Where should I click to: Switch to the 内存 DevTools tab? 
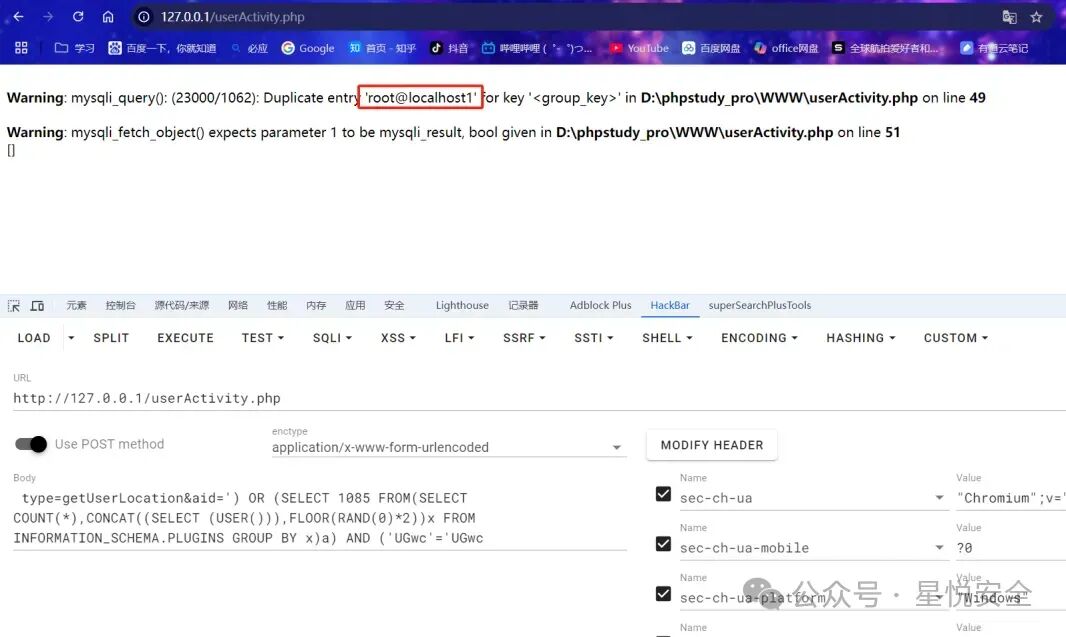coord(316,305)
